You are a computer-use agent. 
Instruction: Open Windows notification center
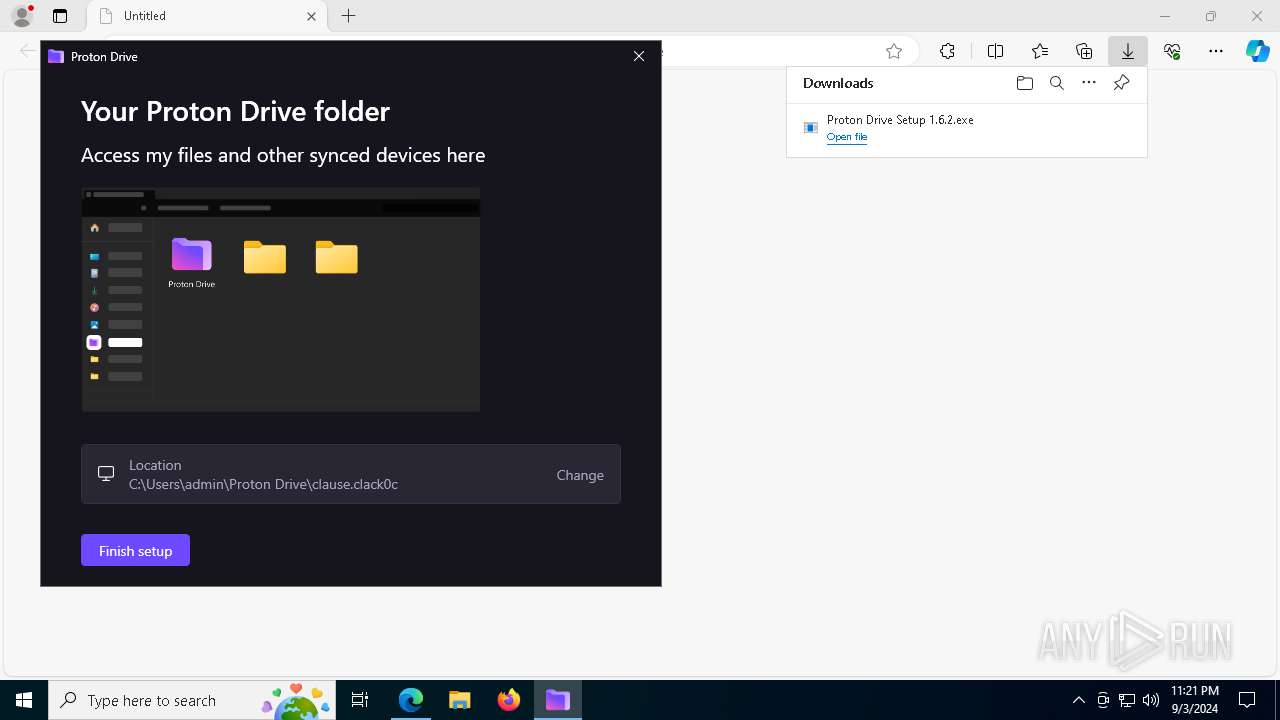coord(1247,700)
